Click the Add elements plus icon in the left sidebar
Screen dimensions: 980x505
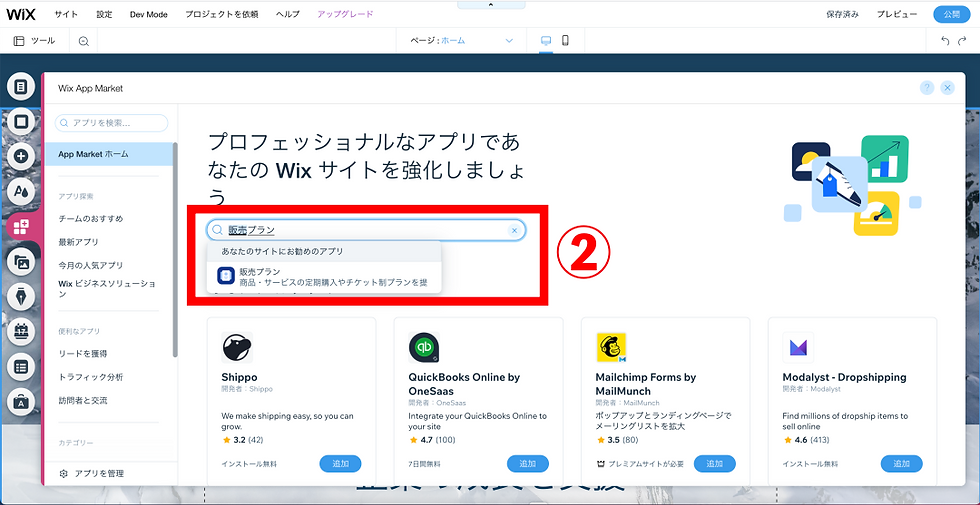pos(21,156)
